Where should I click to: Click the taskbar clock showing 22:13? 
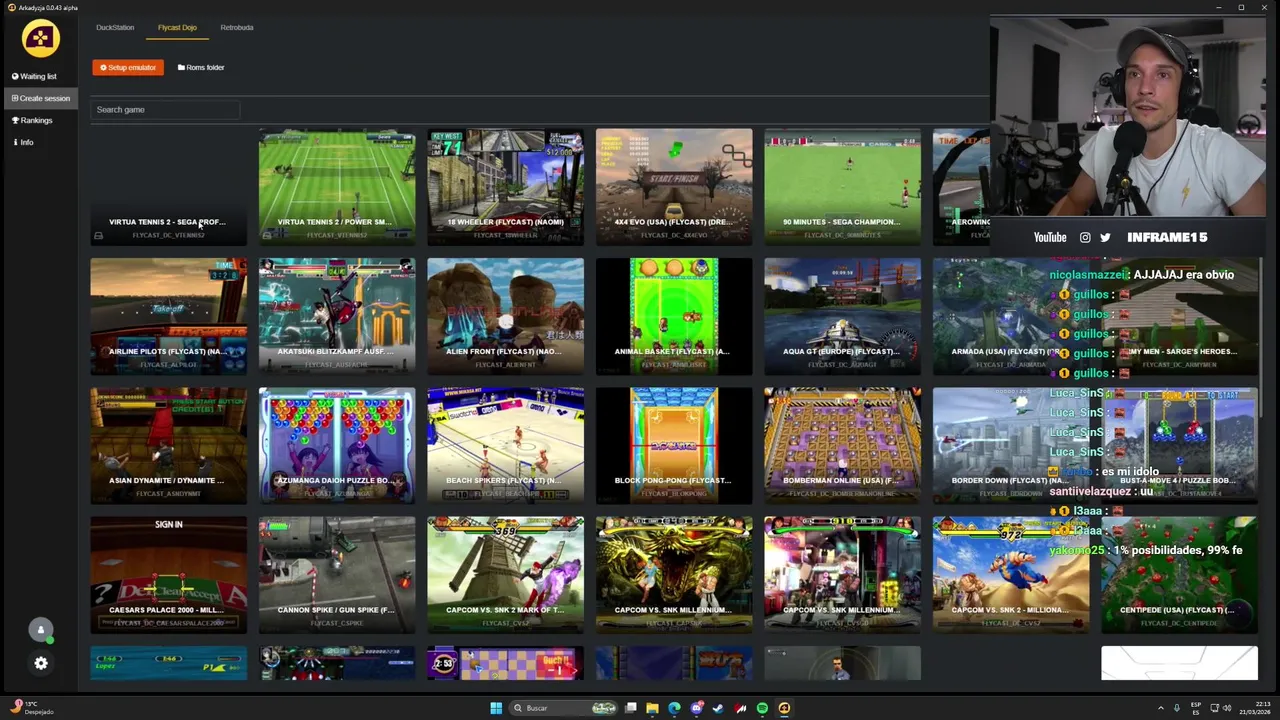pyautogui.click(x=1255, y=708)
